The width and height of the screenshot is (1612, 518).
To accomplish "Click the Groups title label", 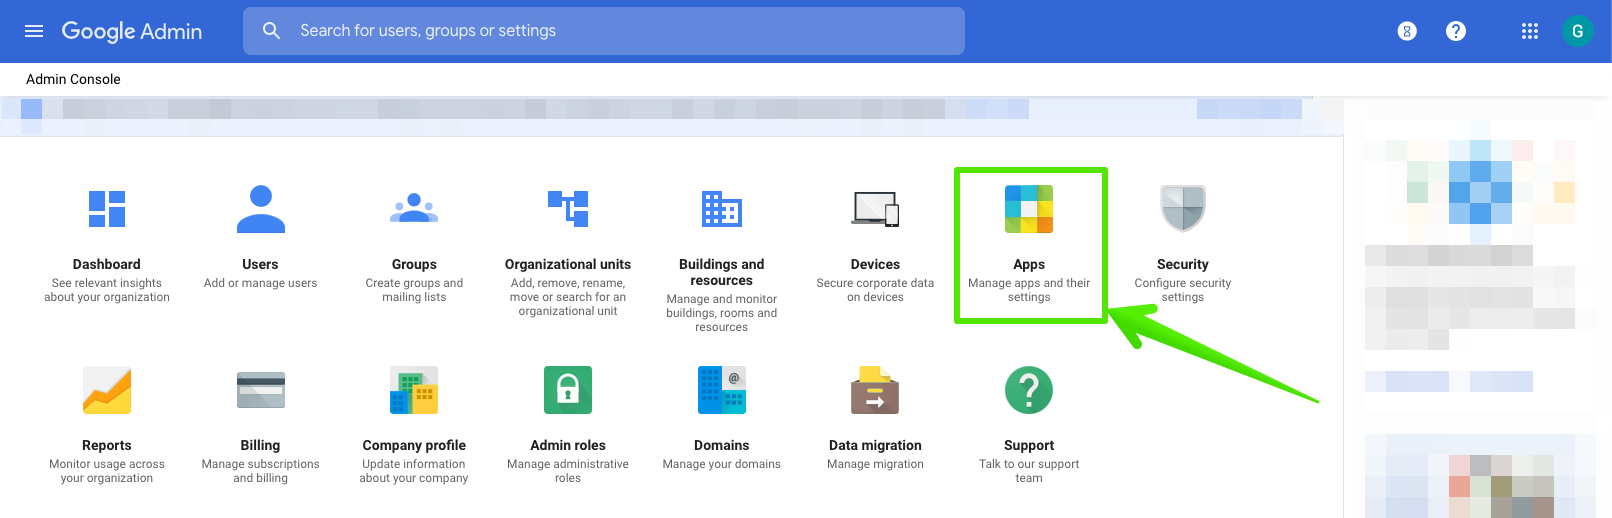I will tap(414, 264).
